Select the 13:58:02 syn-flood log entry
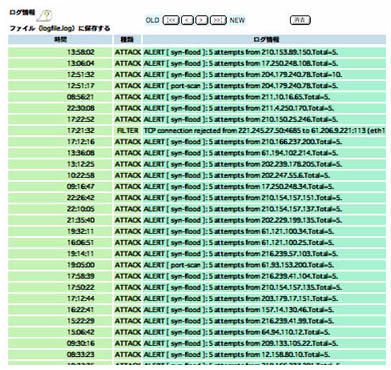The width and height of the screenshot is (391, 370). [197, 52]
